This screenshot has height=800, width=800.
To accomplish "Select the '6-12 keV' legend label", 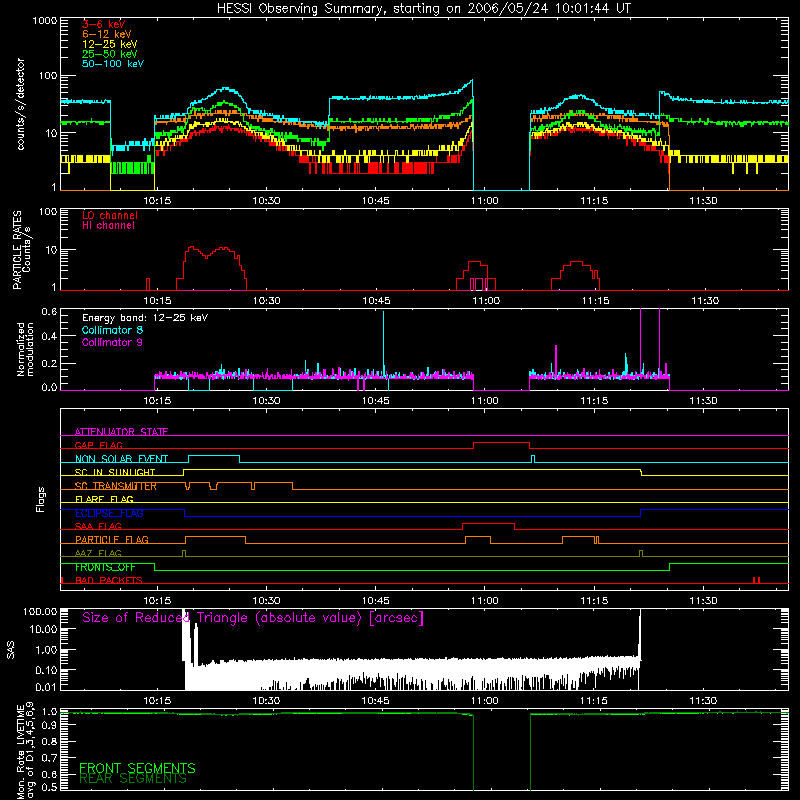I will tap(107, 34).
